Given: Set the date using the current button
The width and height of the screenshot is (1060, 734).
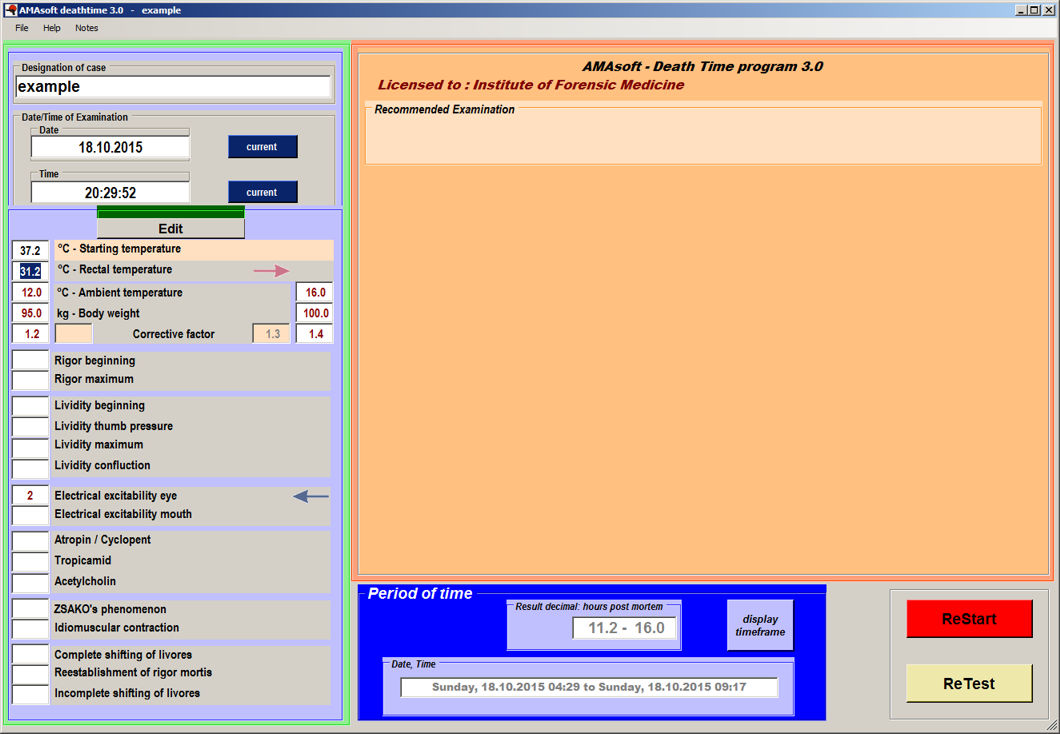Looking at the screenshot, I should pos(262,147).
